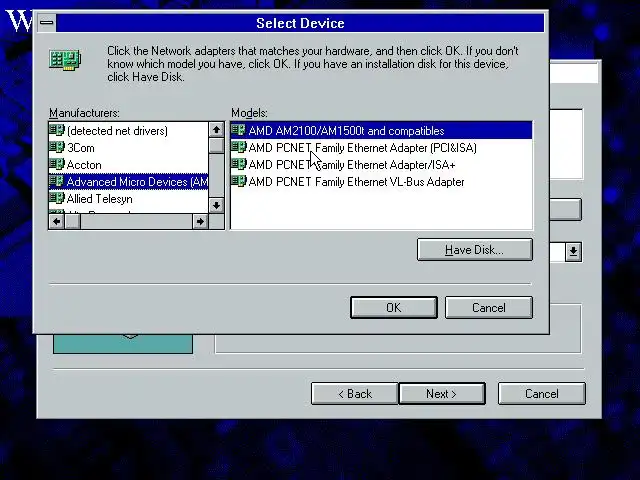Click the icon next to (detected net drivers)
640x480 pixels.
tap(57, 130)
